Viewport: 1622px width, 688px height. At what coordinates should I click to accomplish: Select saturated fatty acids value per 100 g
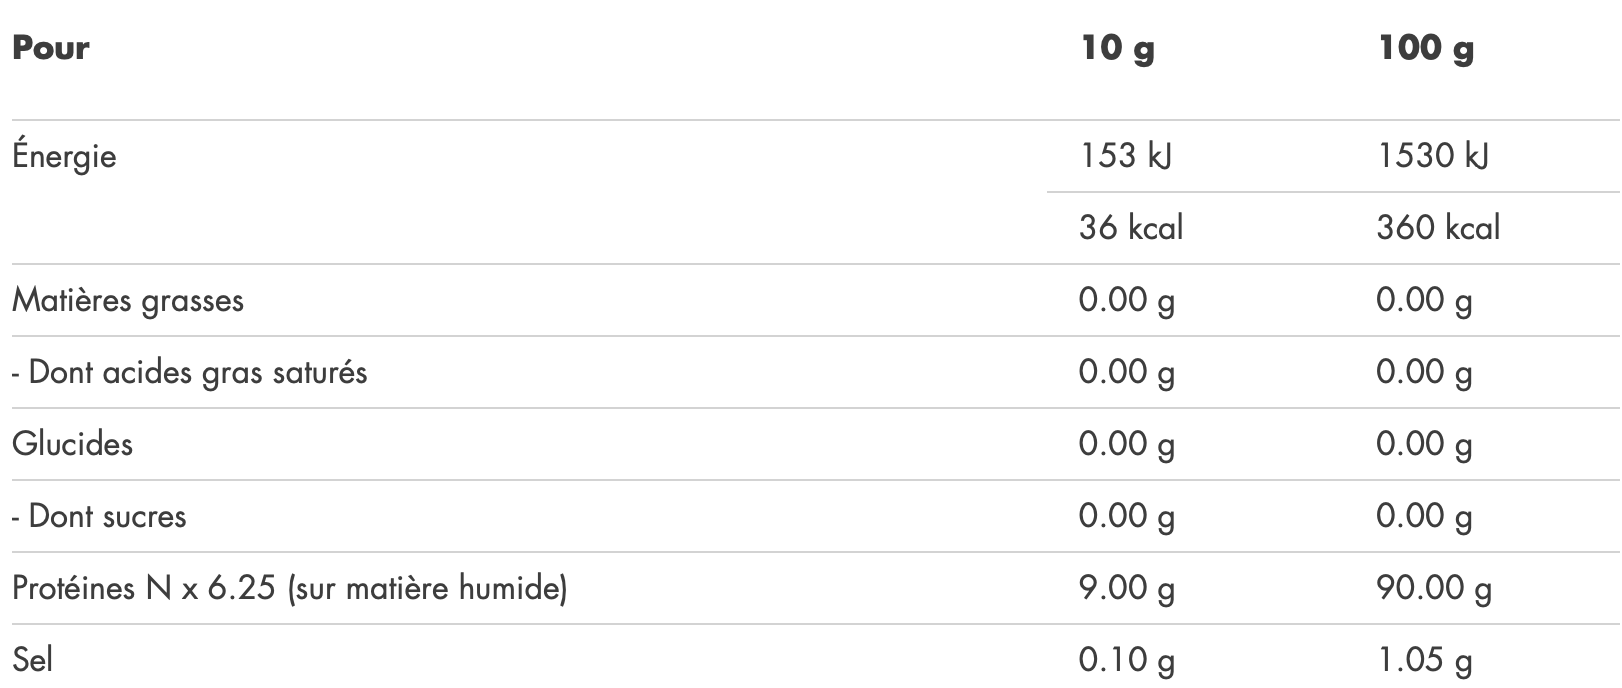[1424, 372]
